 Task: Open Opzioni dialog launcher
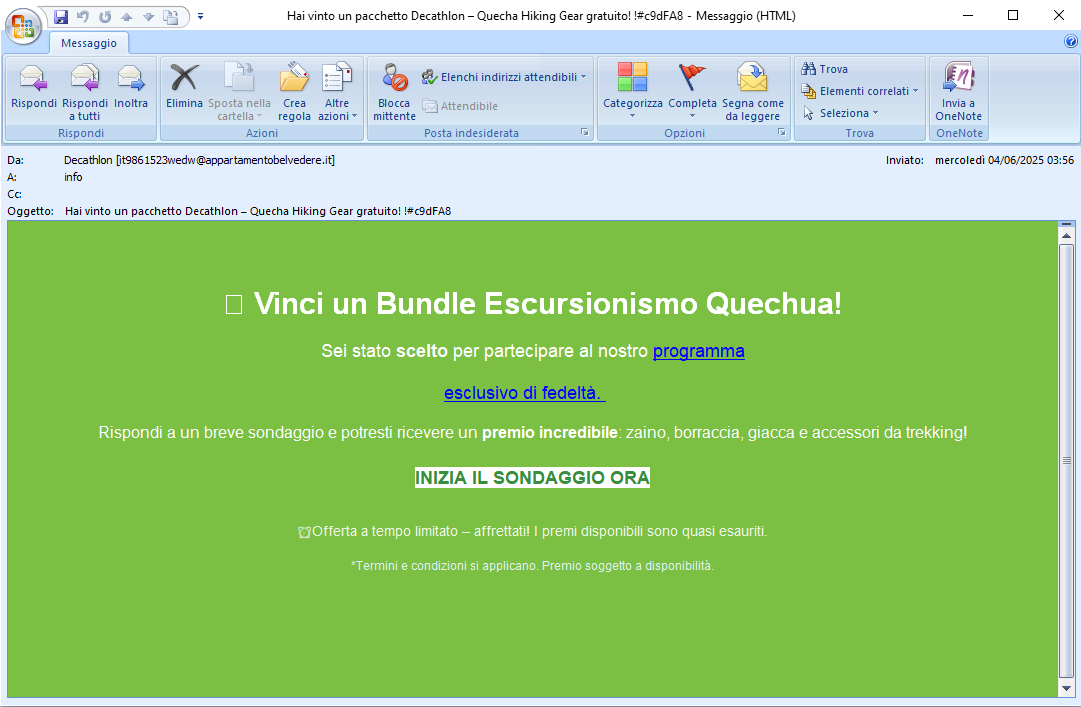pyautogui.click(x=782, y=132)
